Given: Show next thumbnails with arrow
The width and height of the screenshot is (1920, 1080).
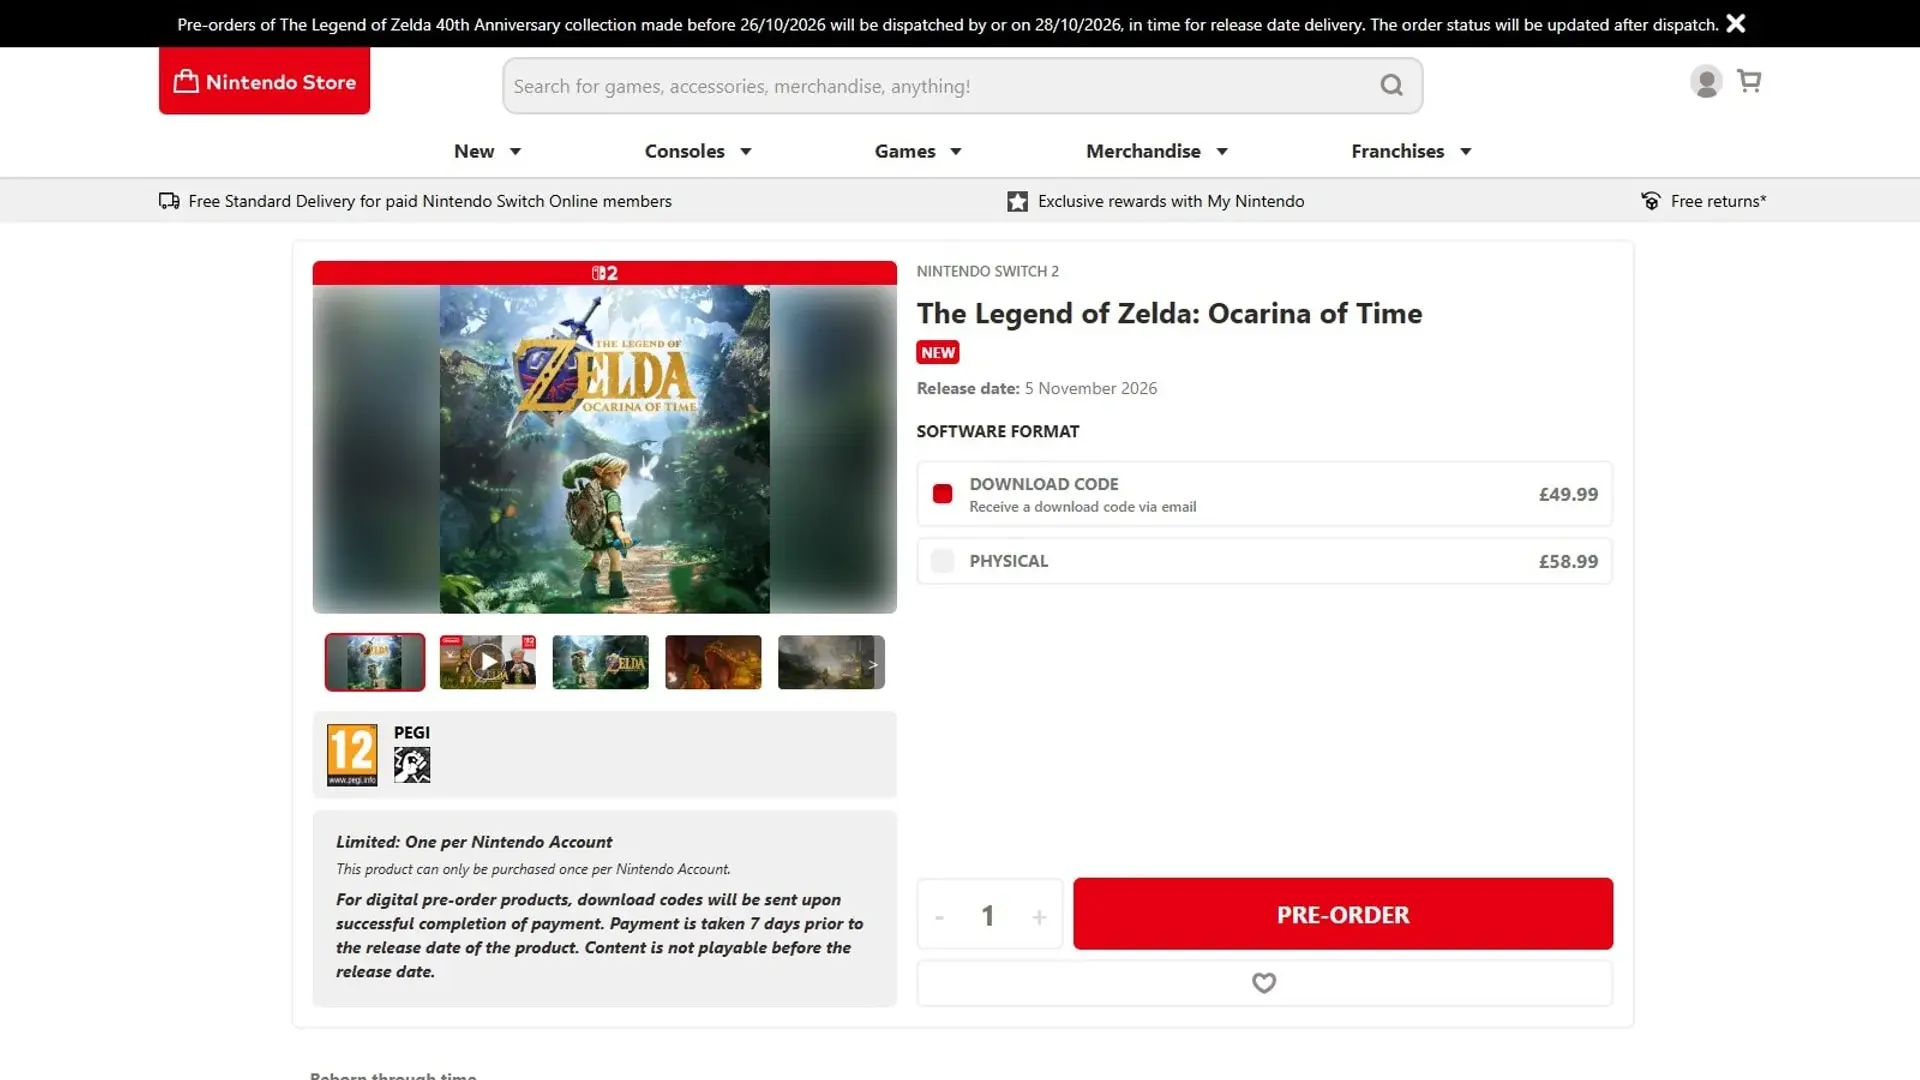Looking at the screenshot, I should pos(873,663).
